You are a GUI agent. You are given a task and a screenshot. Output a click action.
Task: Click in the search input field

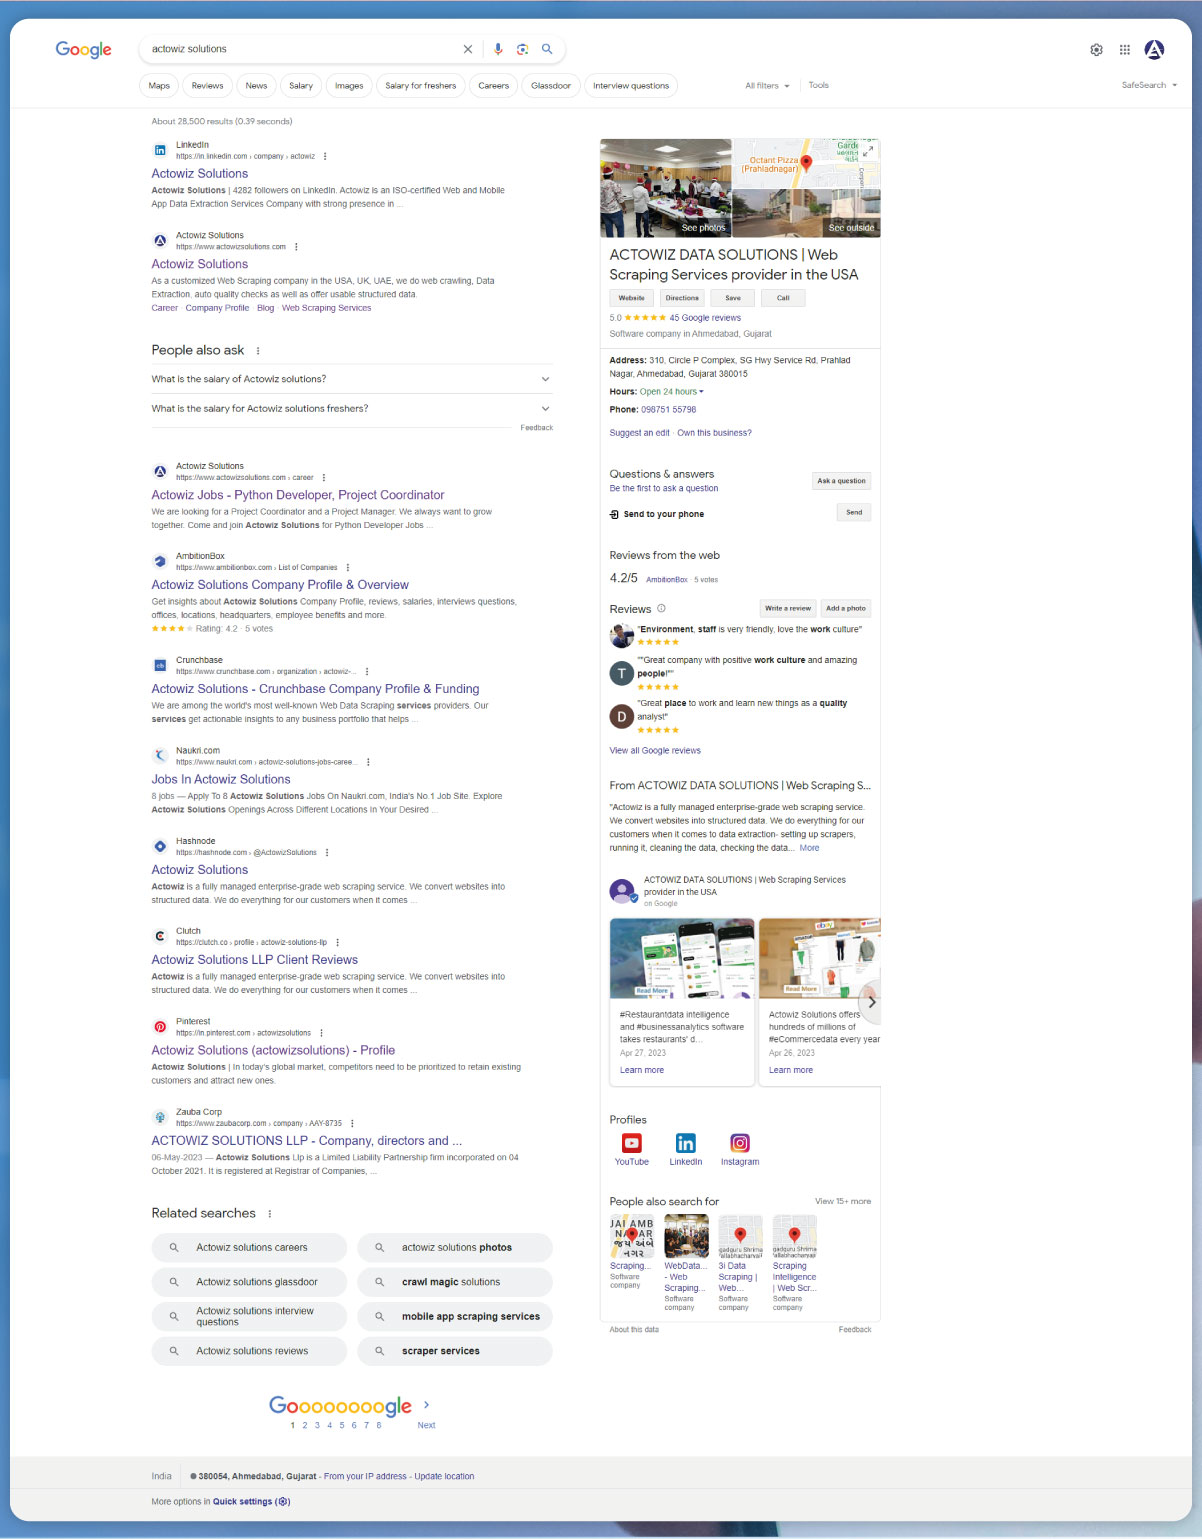[x=300, y=49]
